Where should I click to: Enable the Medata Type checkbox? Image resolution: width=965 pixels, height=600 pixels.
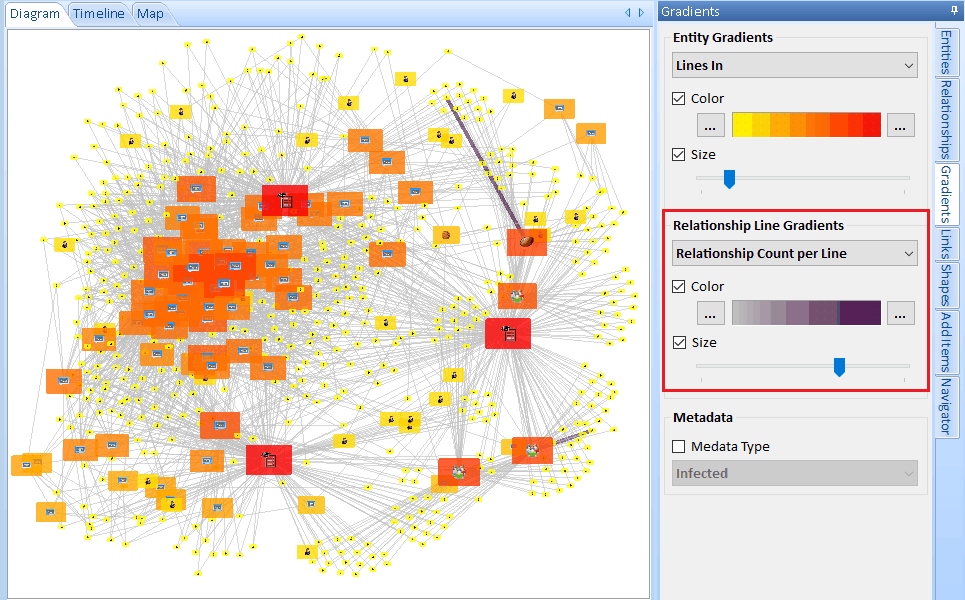[679, 447]
